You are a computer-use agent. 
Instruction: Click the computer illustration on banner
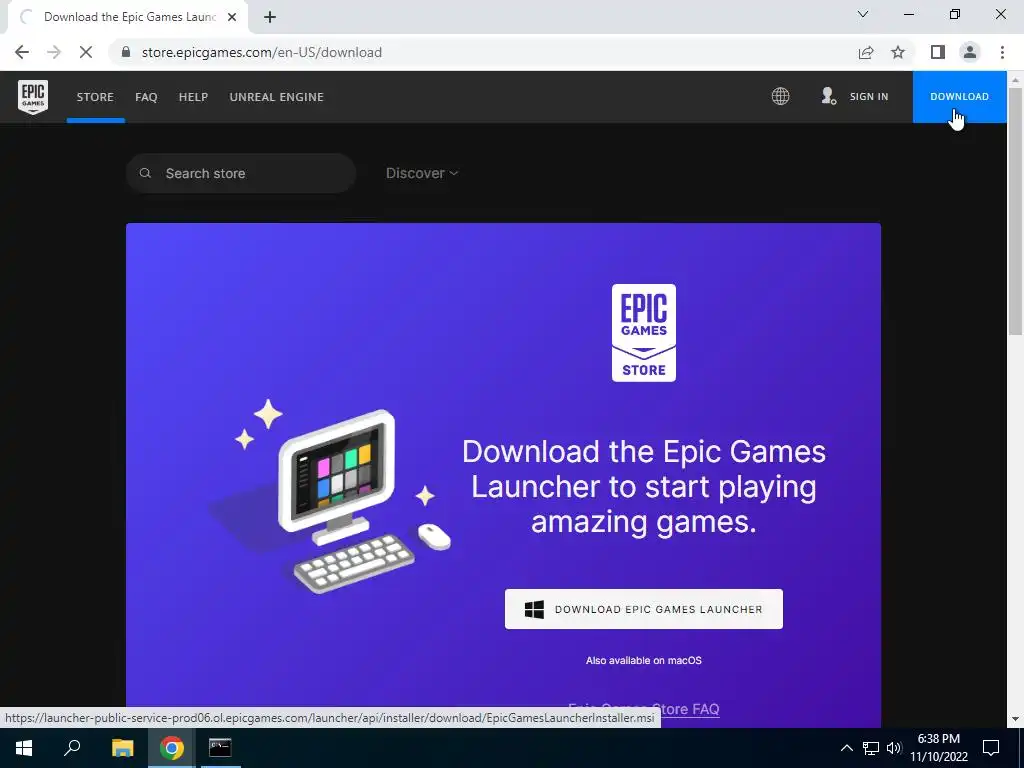coord(335,496)
